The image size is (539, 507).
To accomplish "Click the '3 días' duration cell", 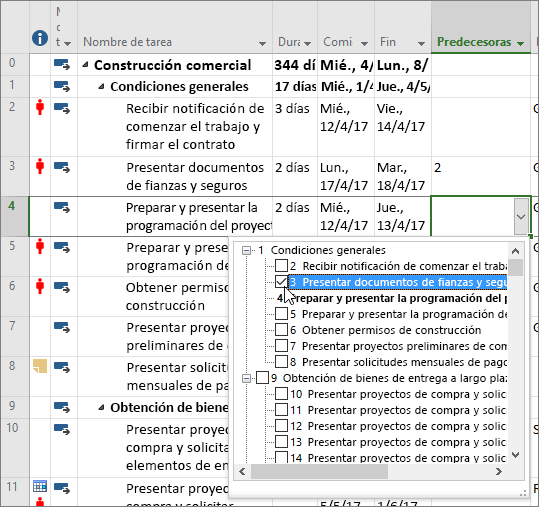I will [295, 127].
